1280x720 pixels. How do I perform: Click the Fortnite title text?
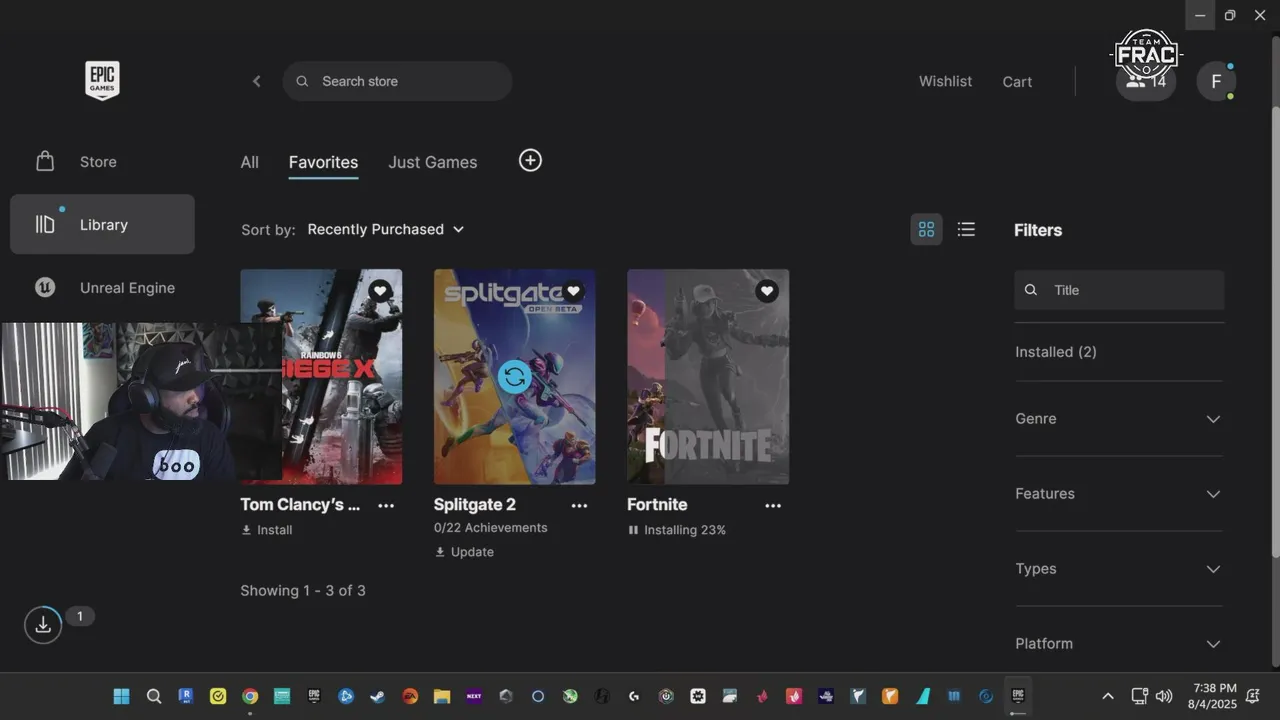click(x=657, y=505)
